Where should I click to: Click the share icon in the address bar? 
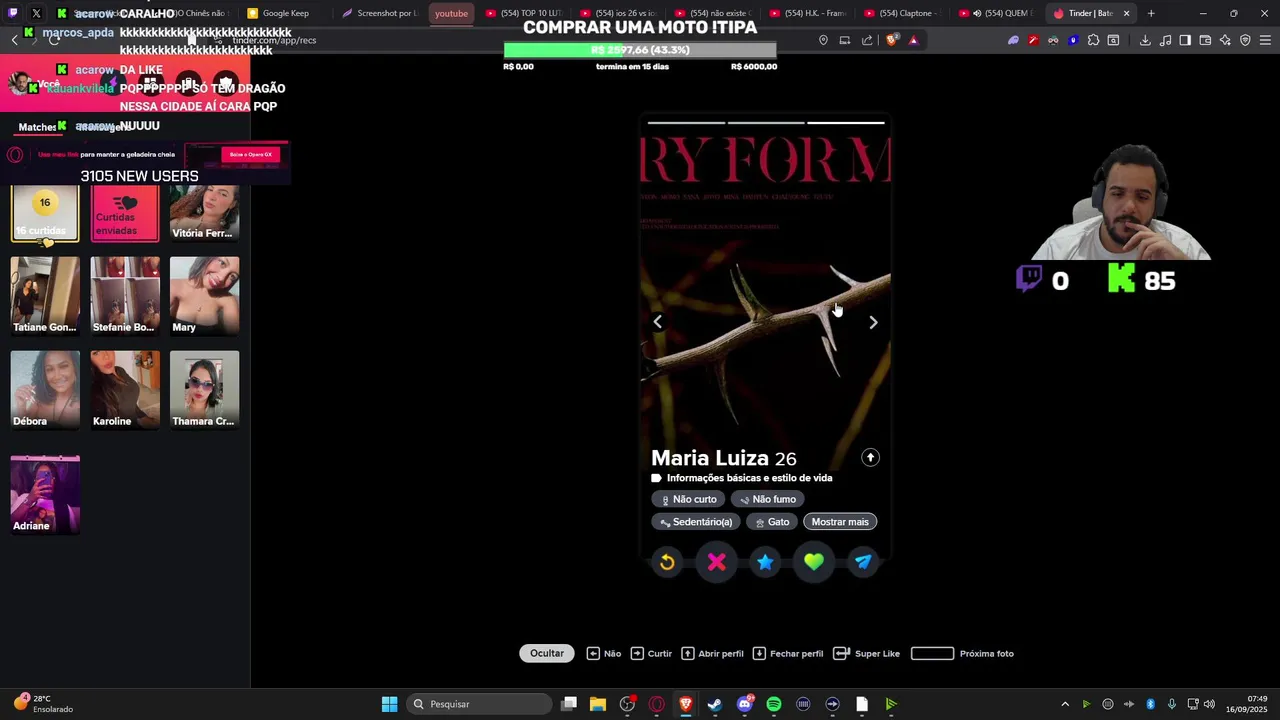pos(867,40)
